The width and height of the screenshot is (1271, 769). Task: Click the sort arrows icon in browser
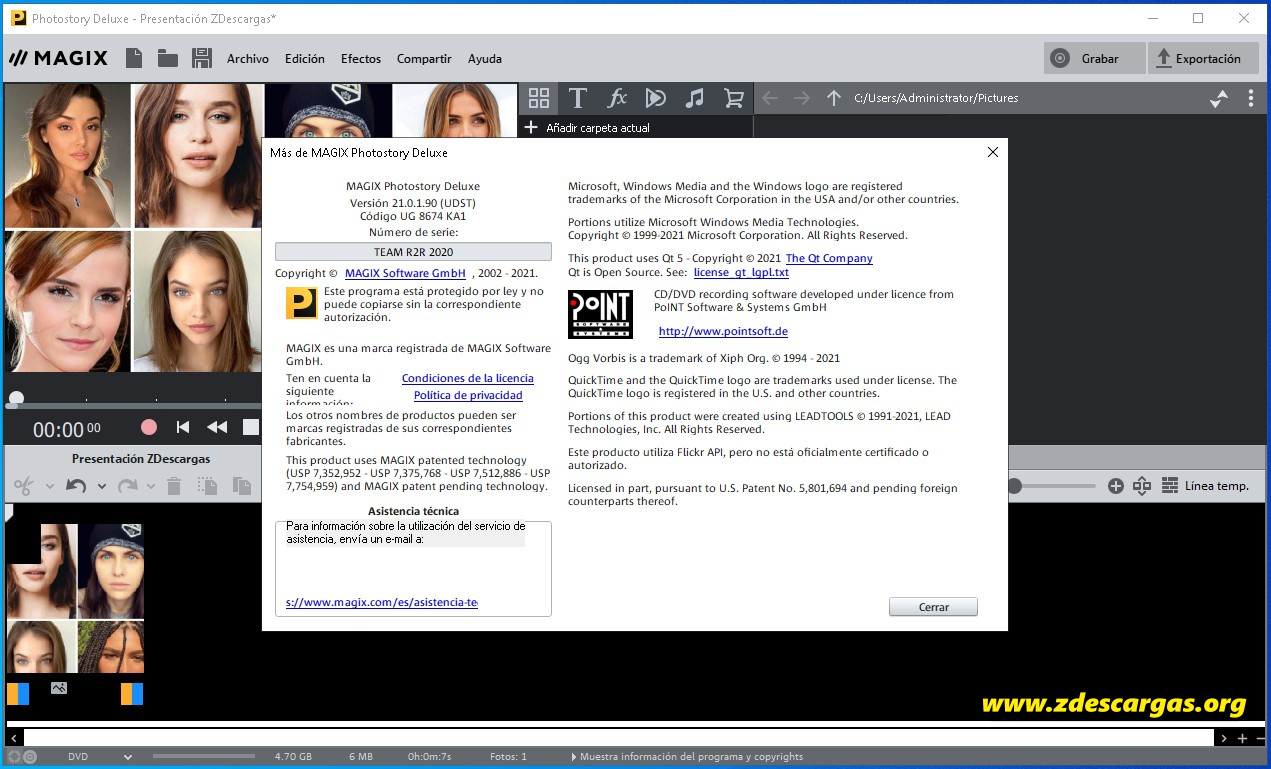tap(1219, 98)
